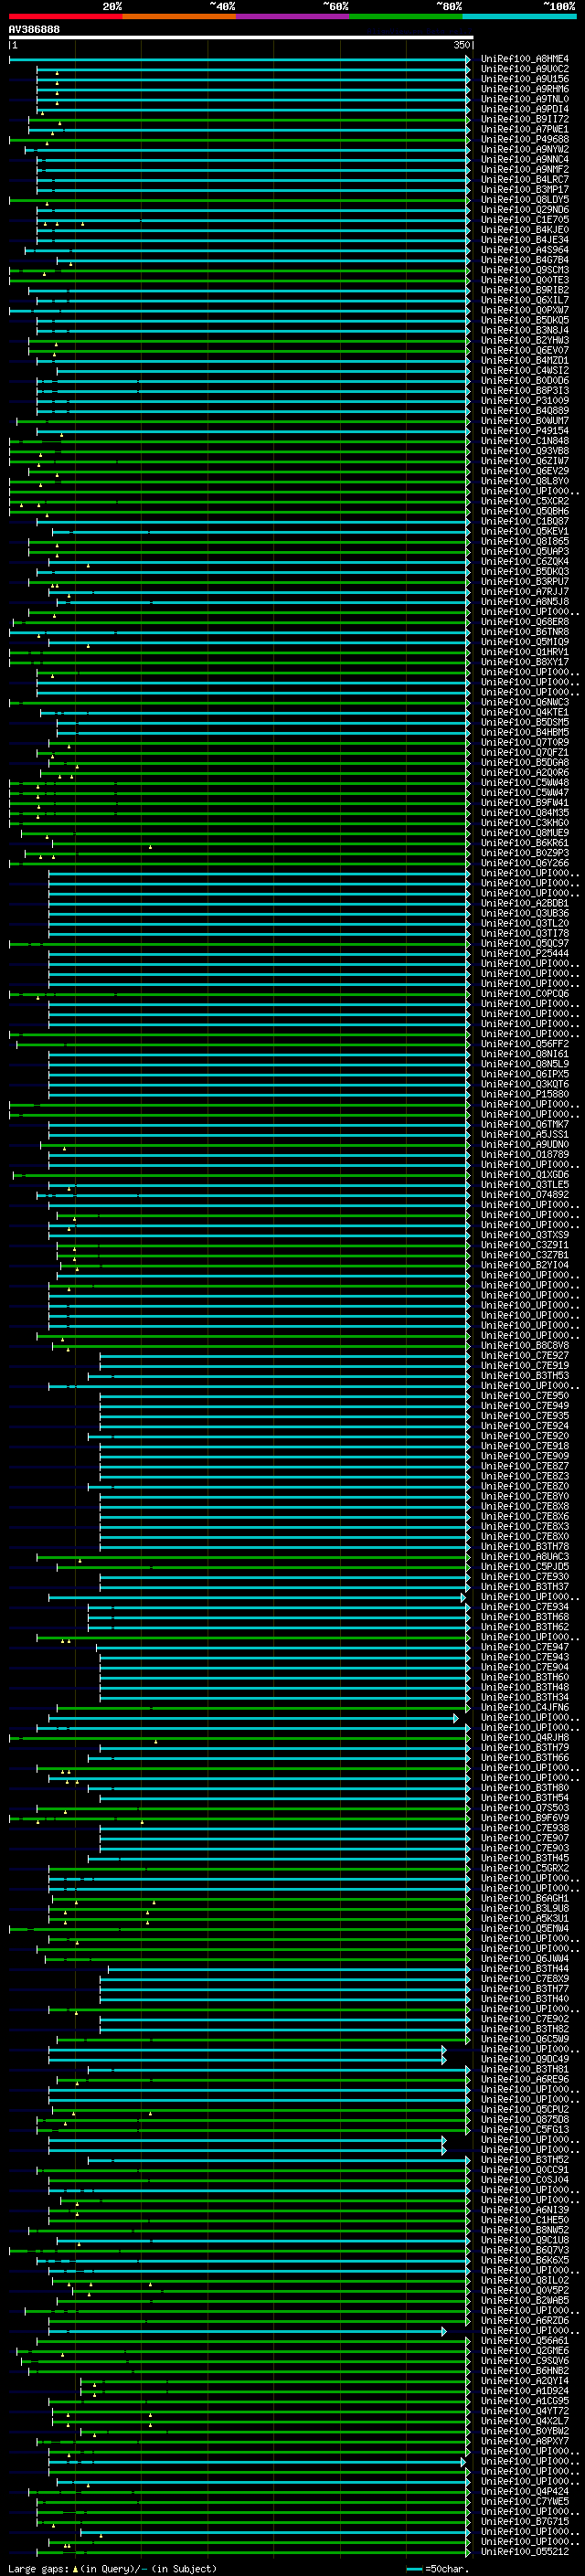Click yellow gap marker on UniRef100_A9U0C2 row

point(57,73)
